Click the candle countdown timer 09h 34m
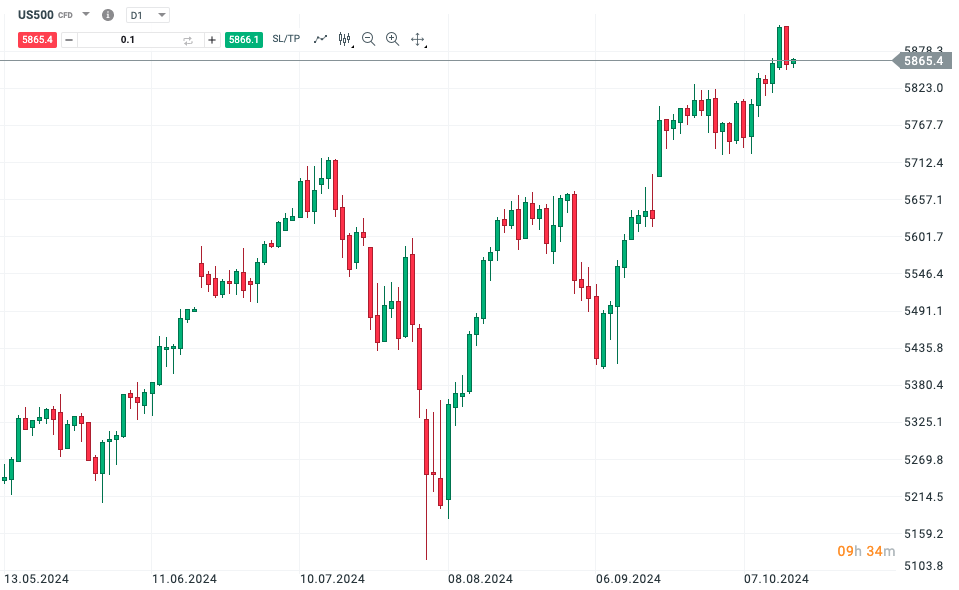 tap(866, 551)
